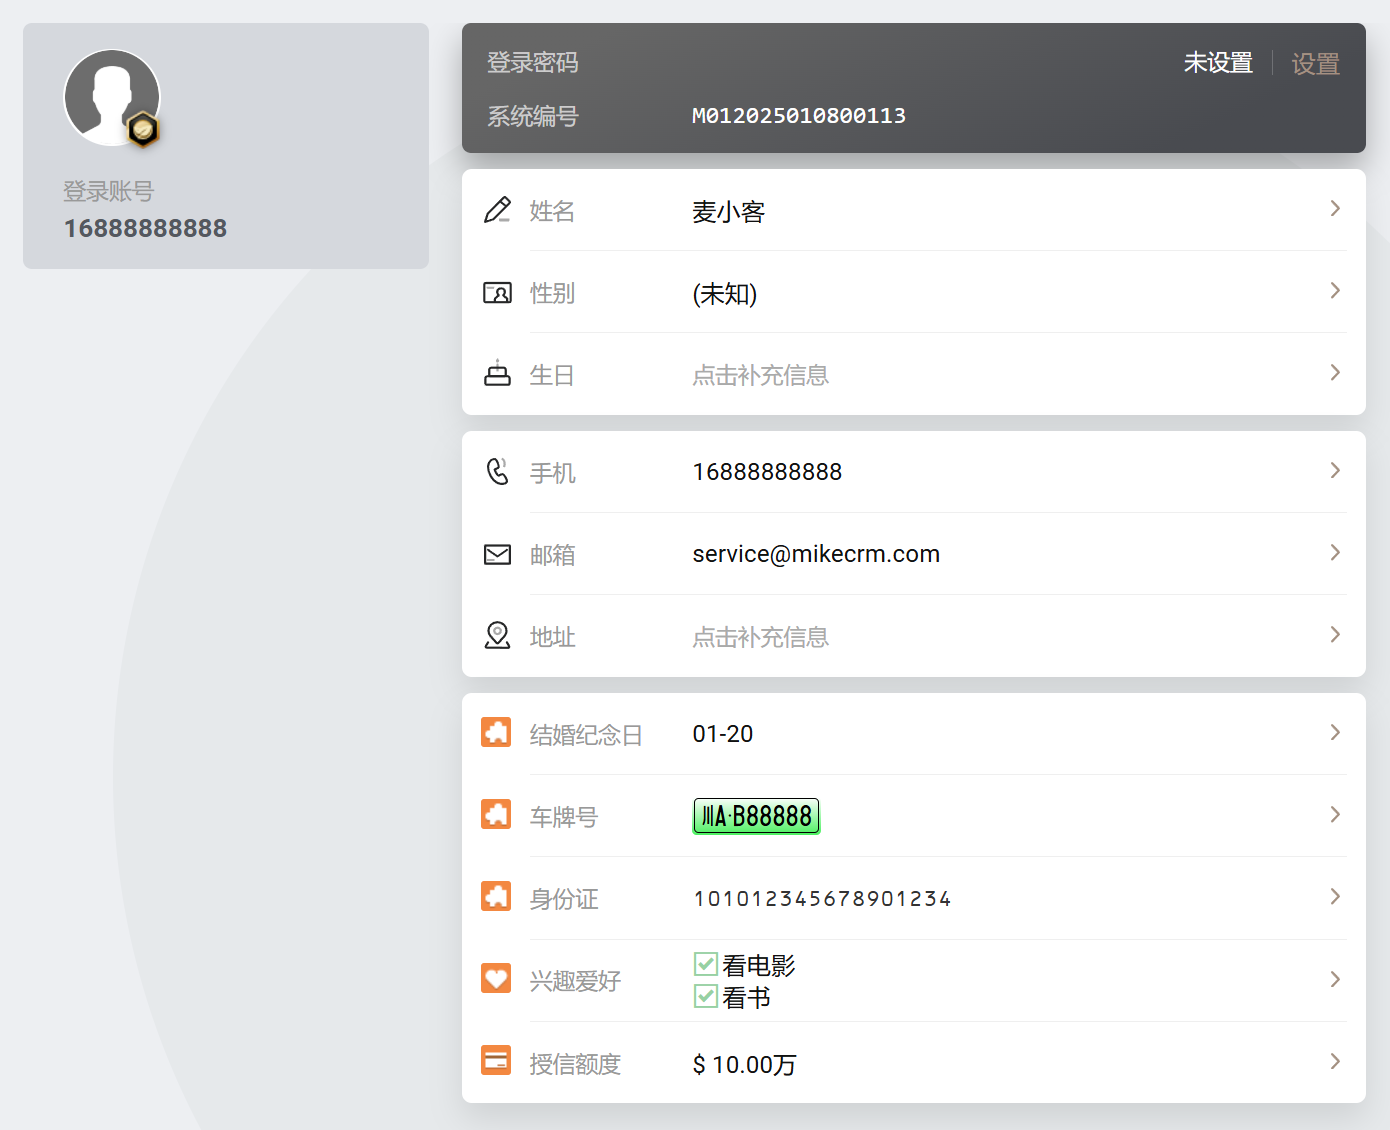Expand the 姓名 row chevron
This screenshot has height=1130, width=1390.
tap(1335, 209)
